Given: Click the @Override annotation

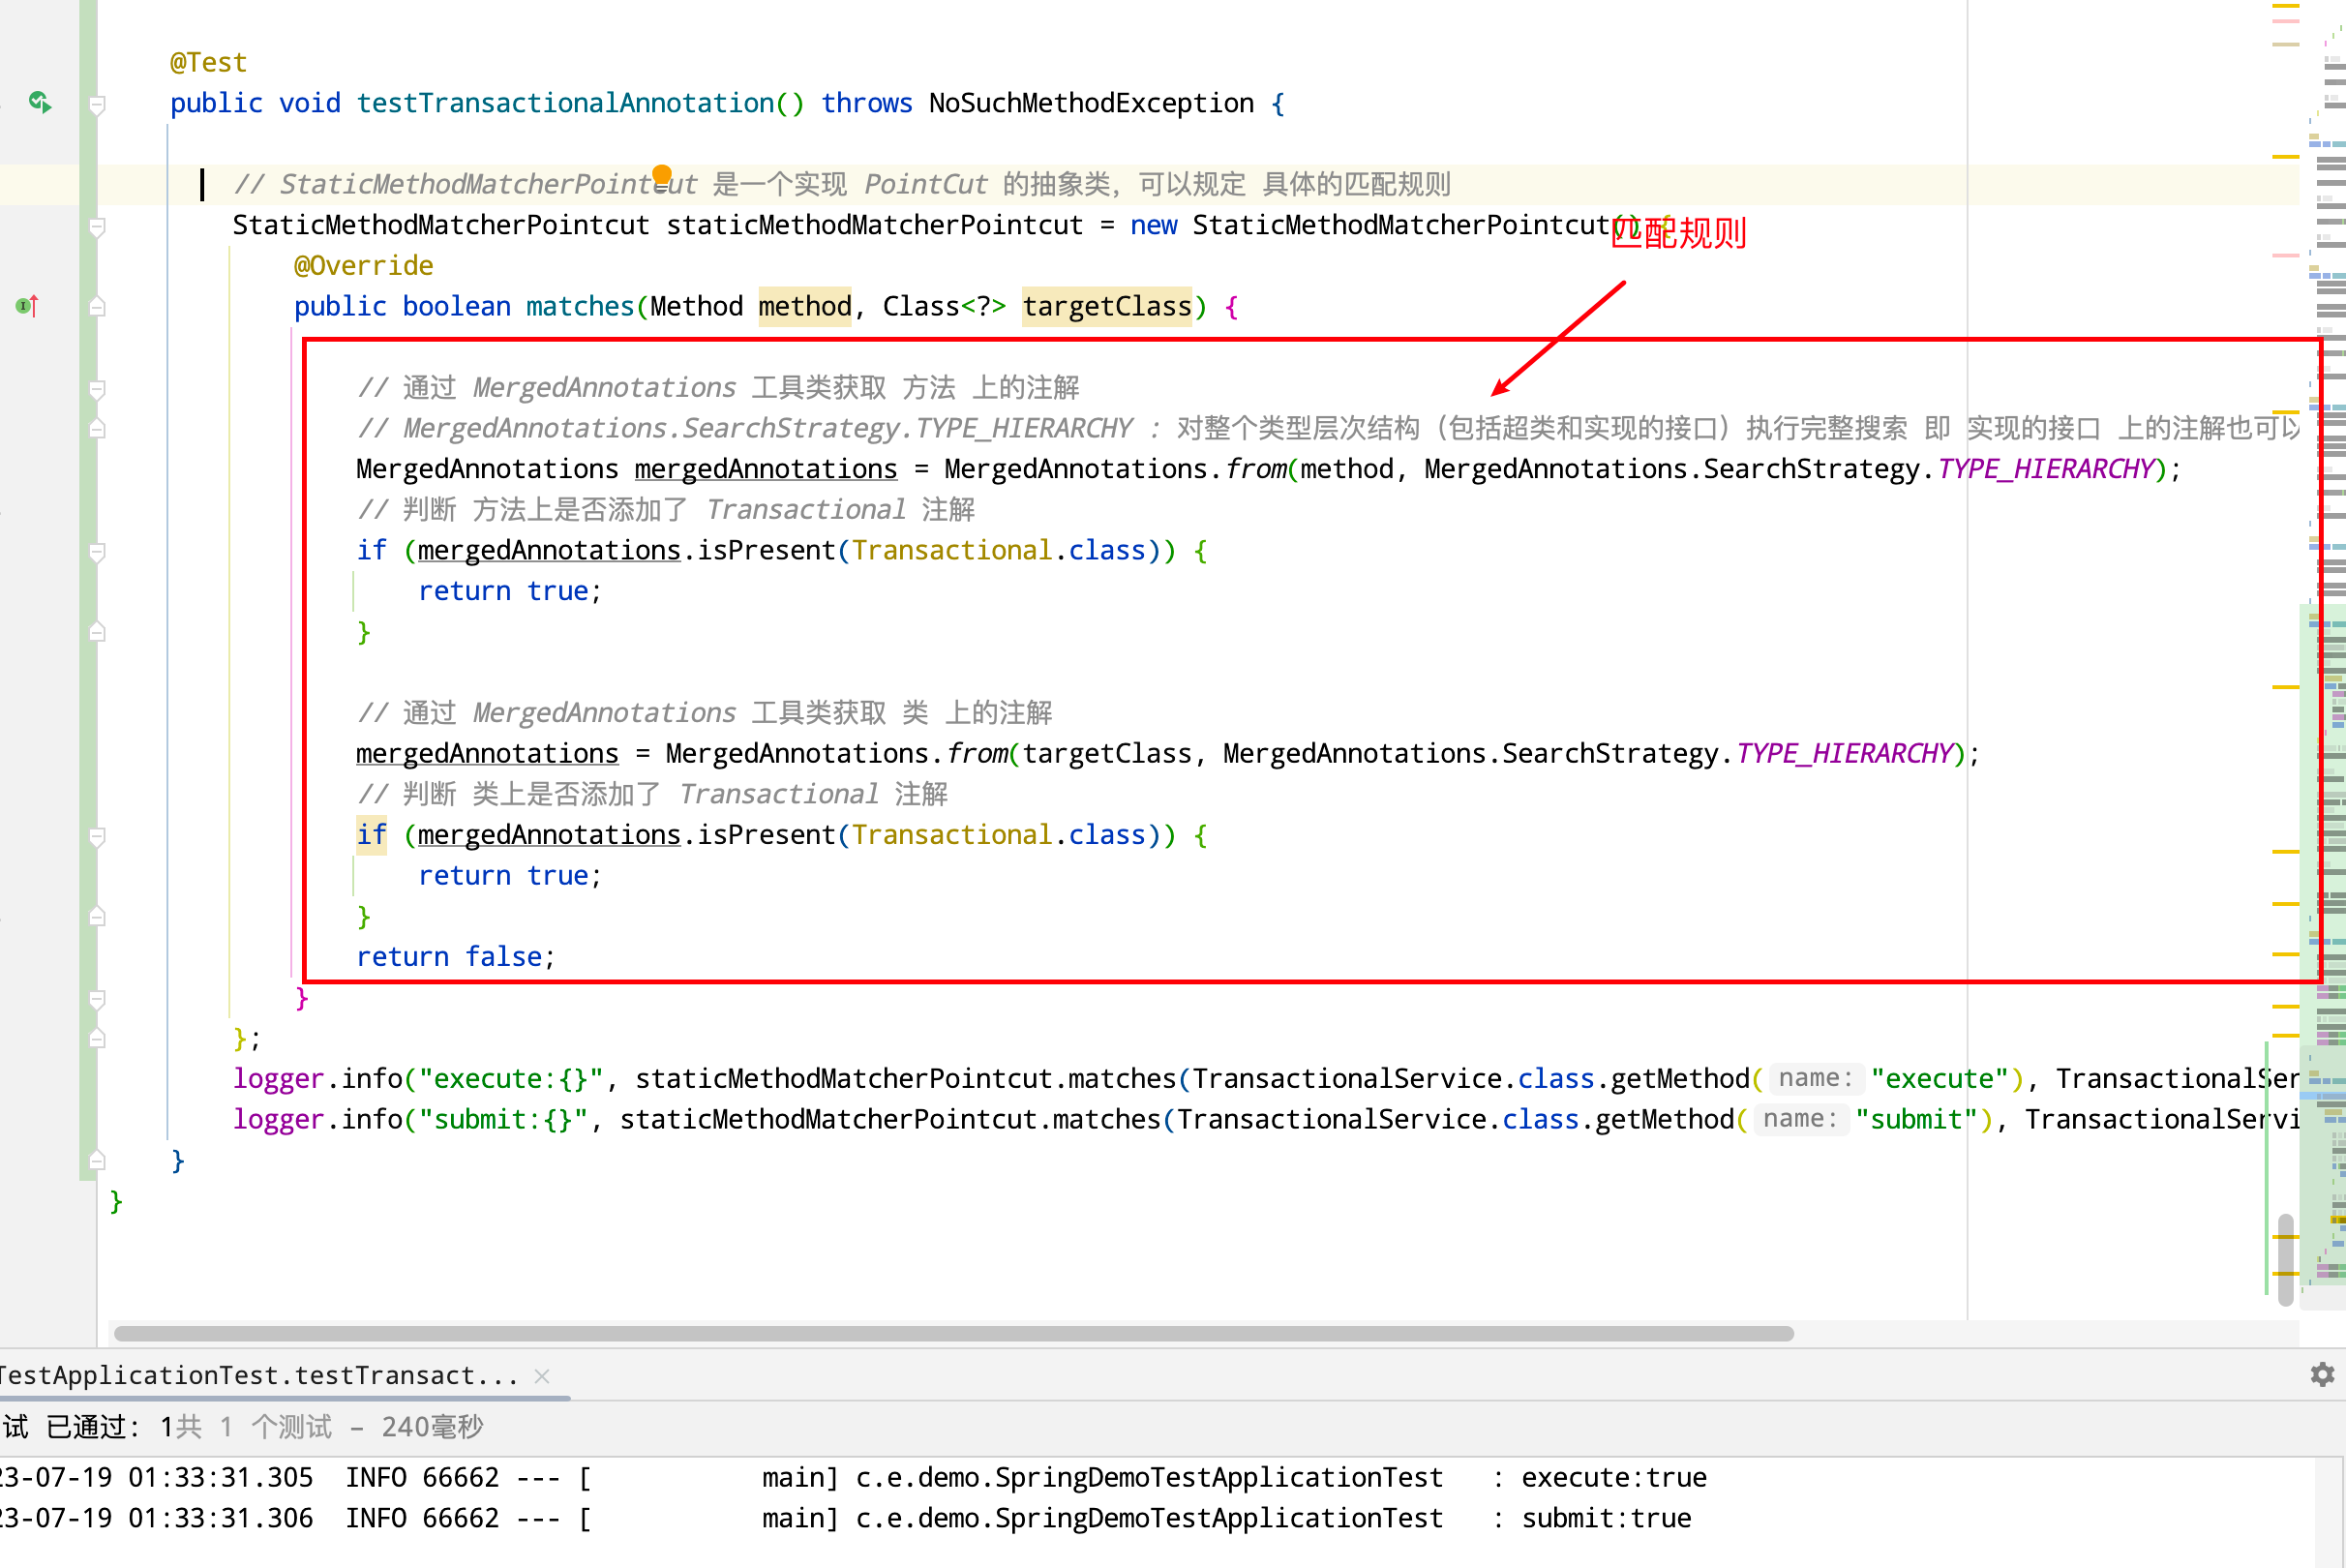Looking at the screenshot, I should pos(363,266).
